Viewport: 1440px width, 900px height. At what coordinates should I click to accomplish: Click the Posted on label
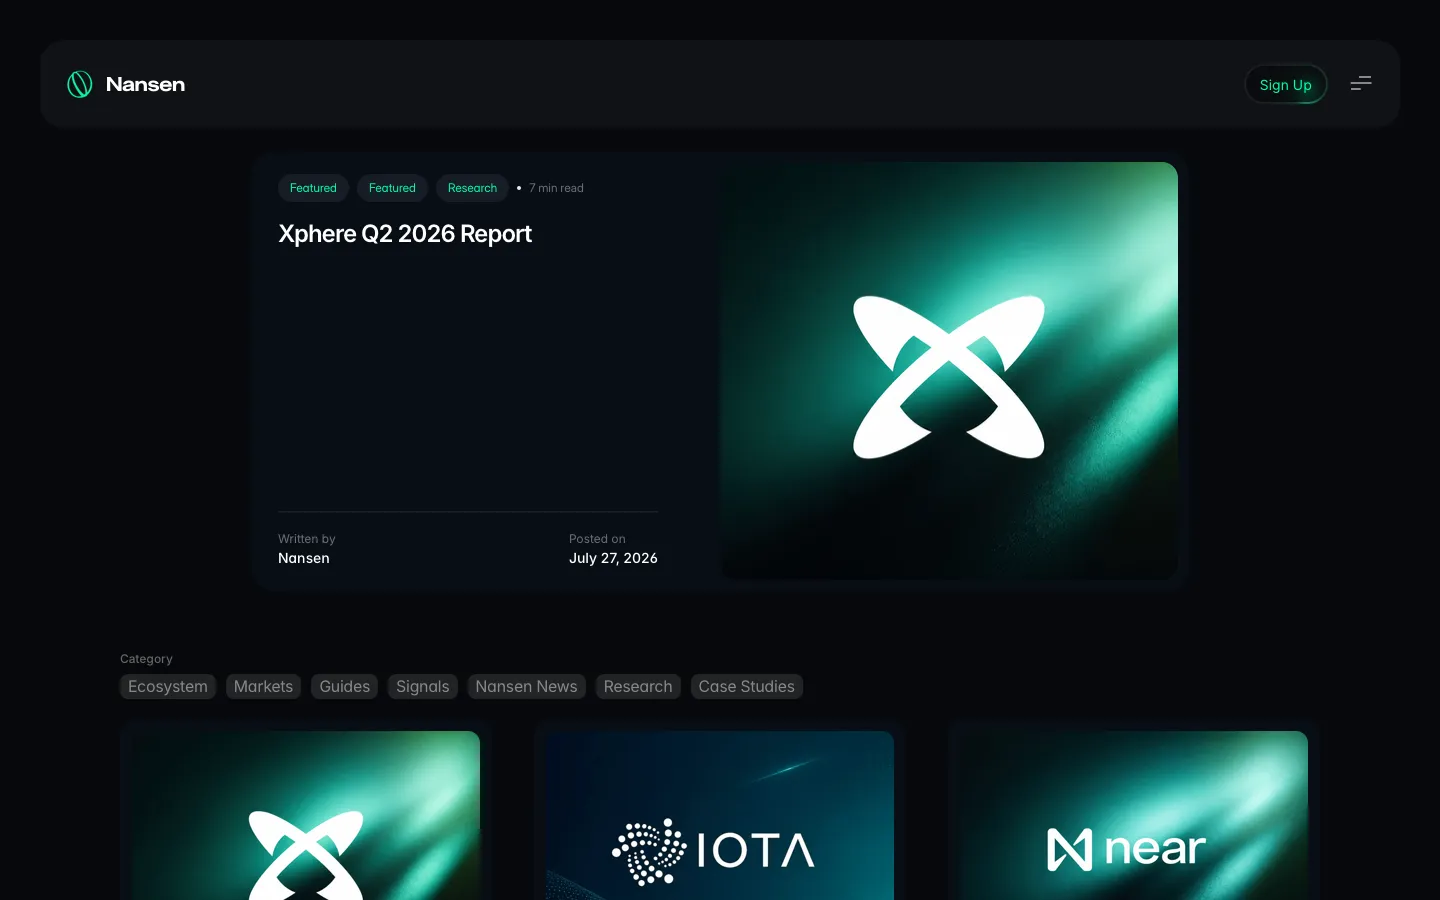pyautogui.click(x=597, y=538)
